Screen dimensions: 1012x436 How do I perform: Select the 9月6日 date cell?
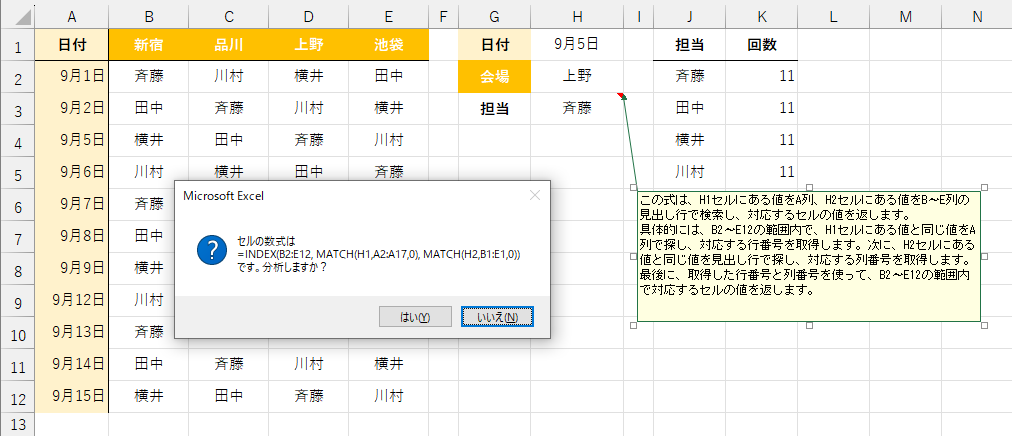click(72, 172)
